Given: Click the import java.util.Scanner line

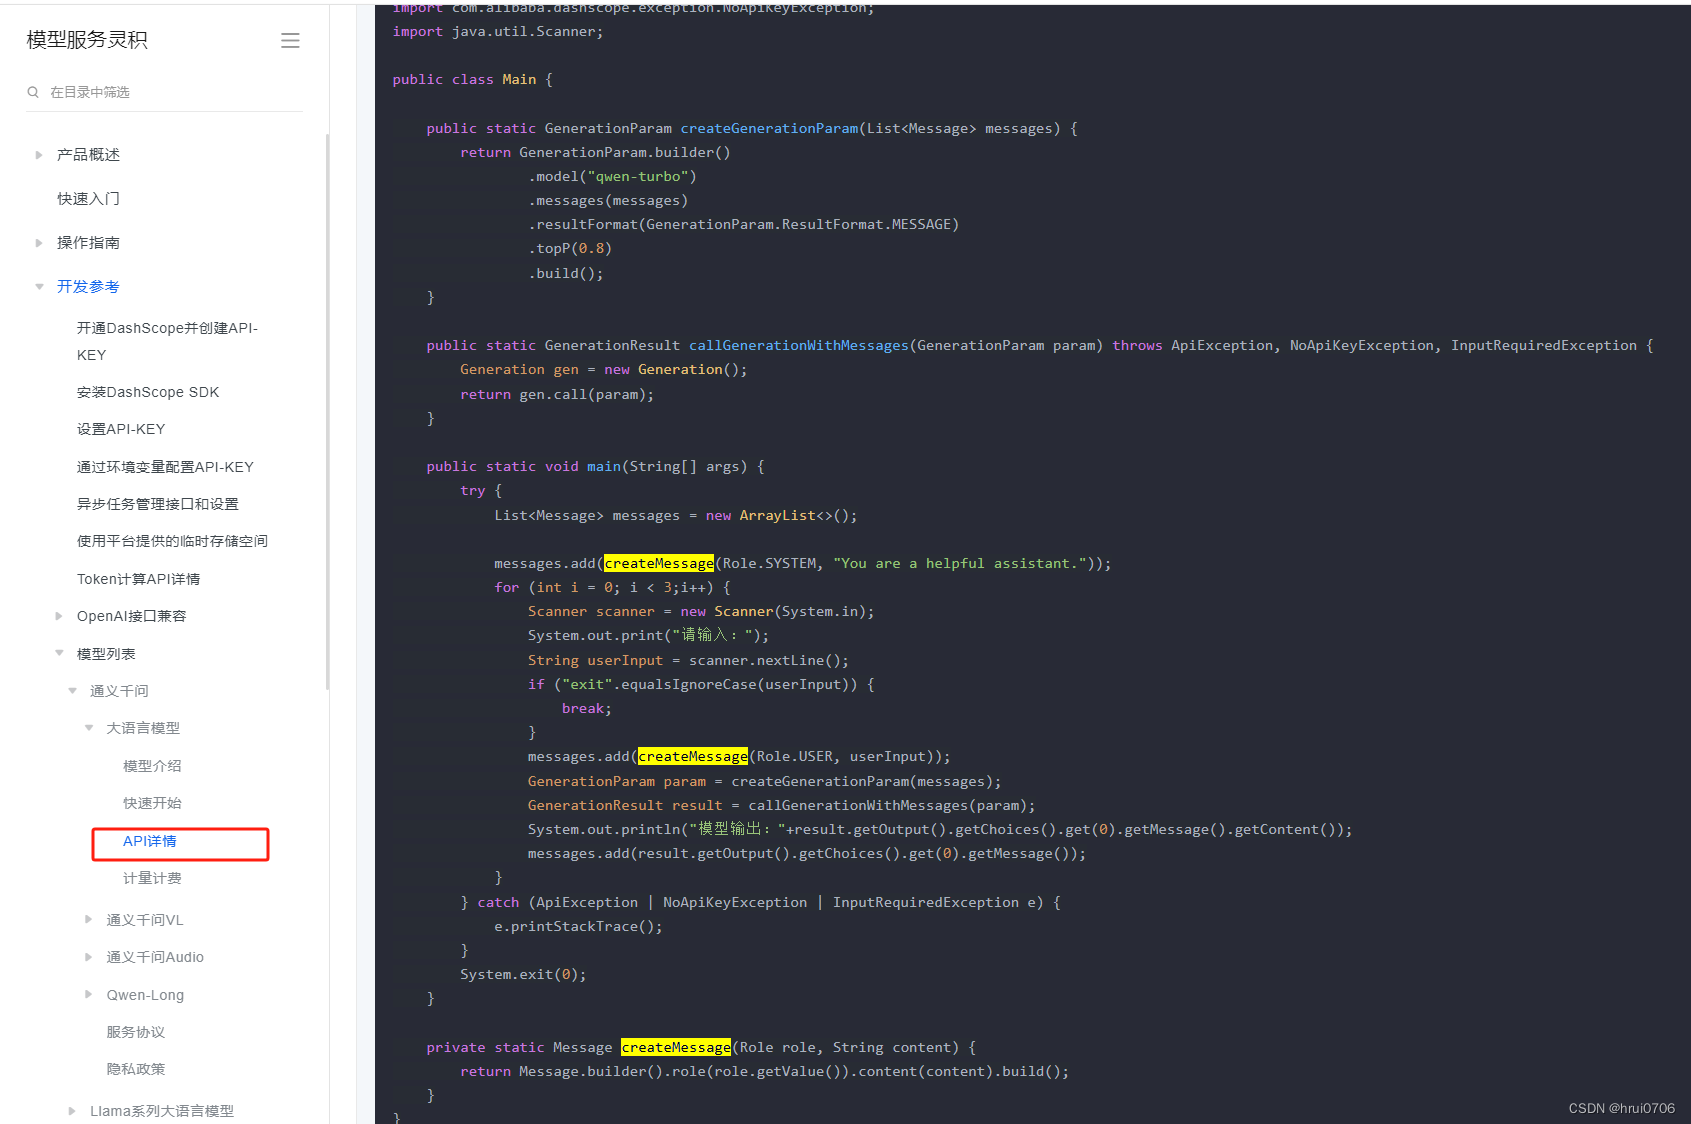Looking at the screenshot, I should [x=498, y=32].
